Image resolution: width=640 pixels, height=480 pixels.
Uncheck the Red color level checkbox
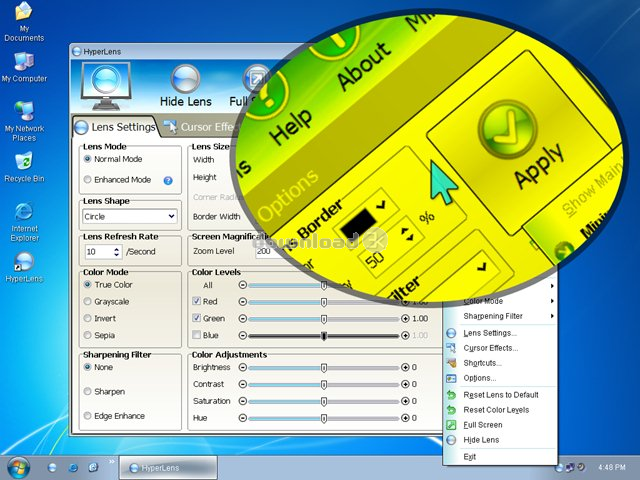(x=197, y=301)
